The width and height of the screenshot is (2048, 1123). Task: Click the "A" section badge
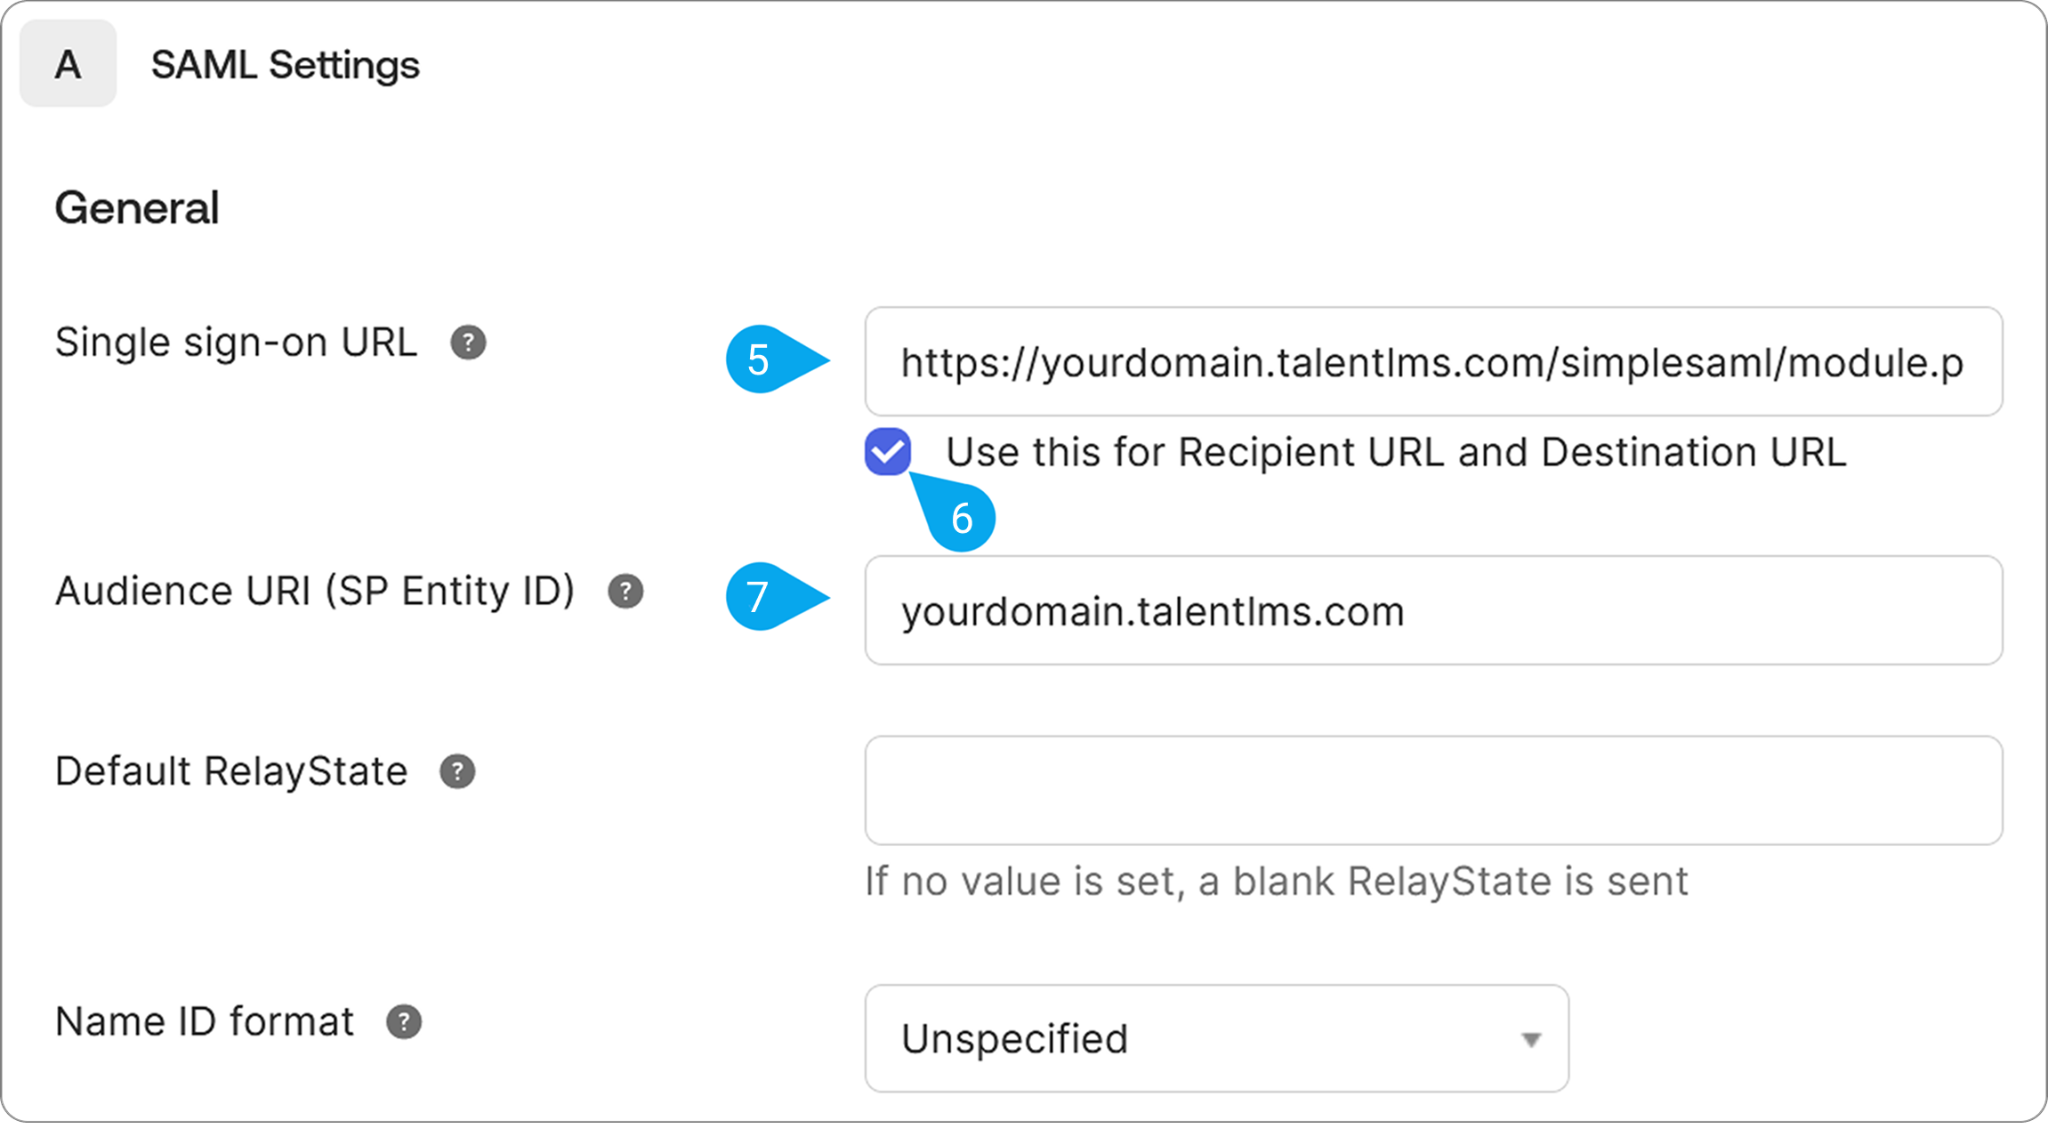pos(68,63)
